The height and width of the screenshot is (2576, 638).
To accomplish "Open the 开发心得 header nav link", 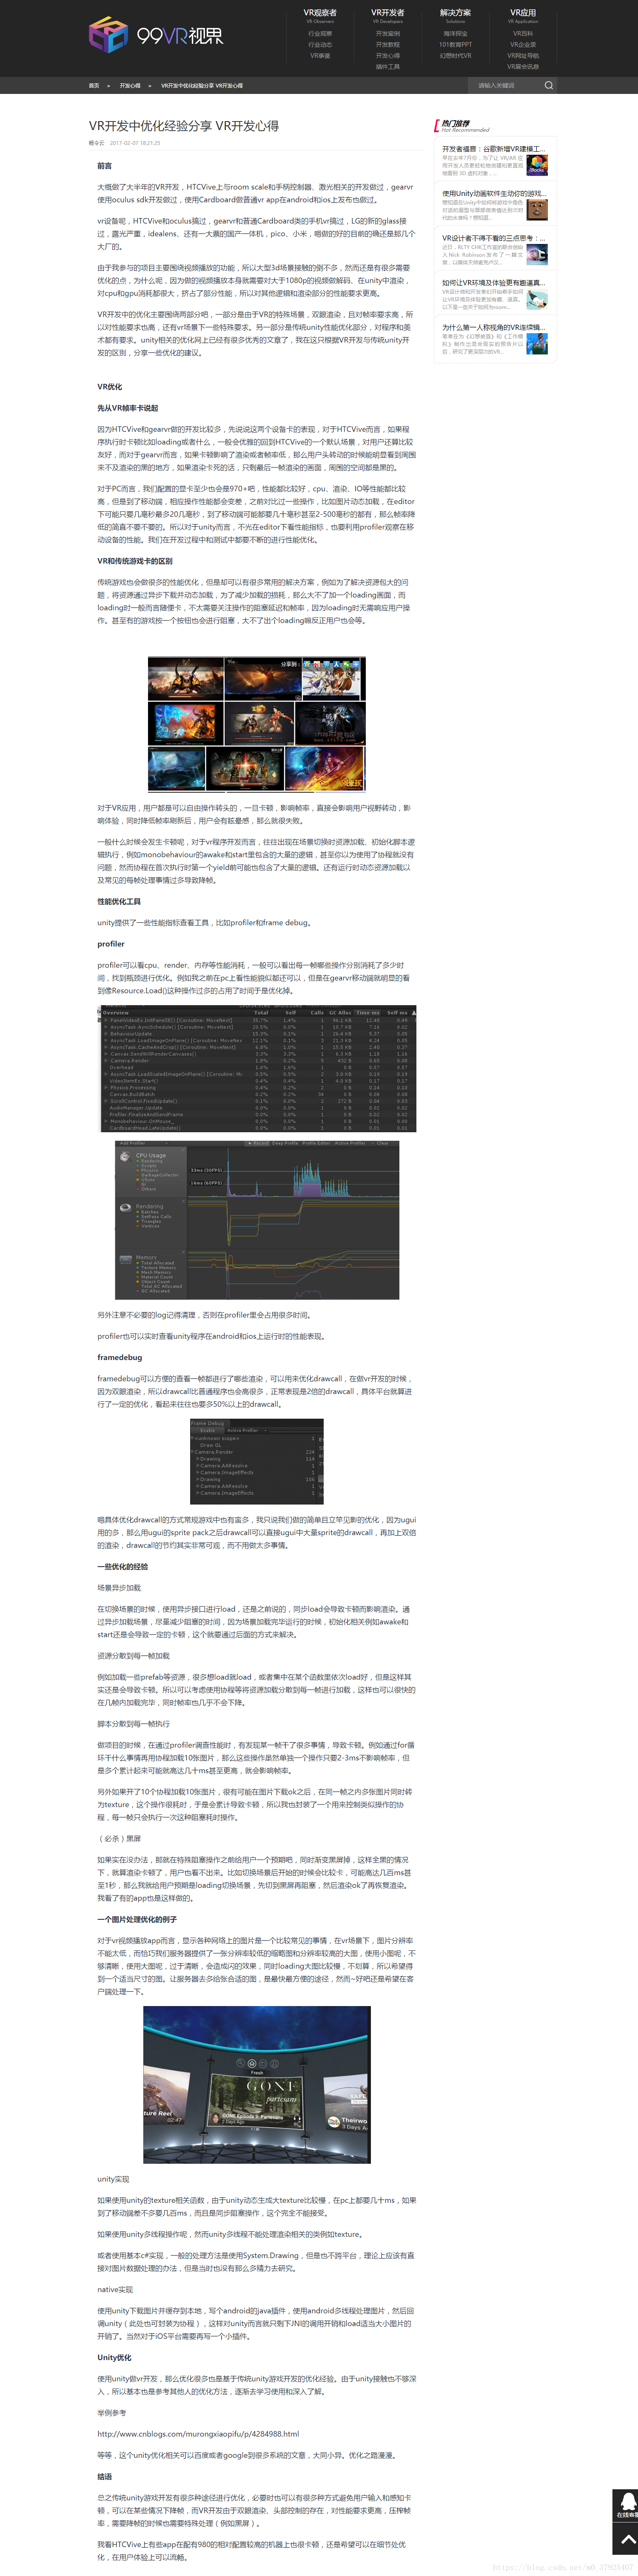I will 387,56.
